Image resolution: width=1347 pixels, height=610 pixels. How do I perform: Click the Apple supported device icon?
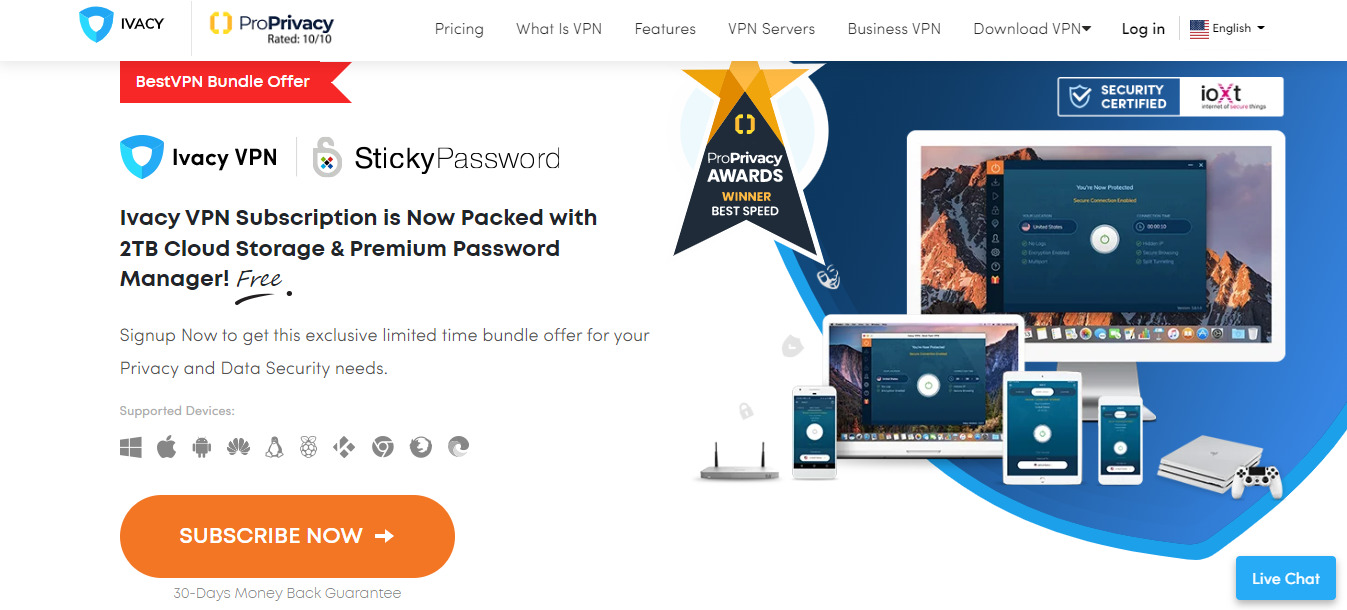166,447
